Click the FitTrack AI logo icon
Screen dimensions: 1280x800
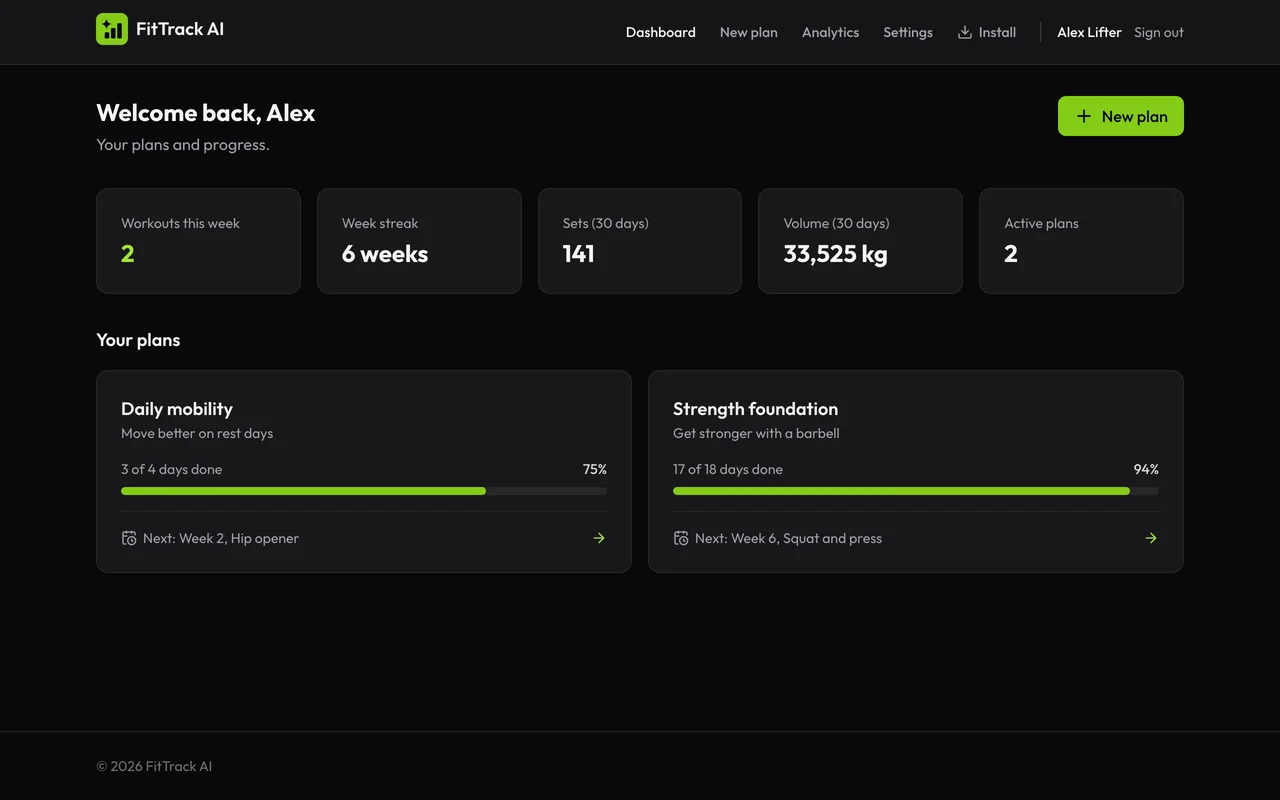click(112, 29)
